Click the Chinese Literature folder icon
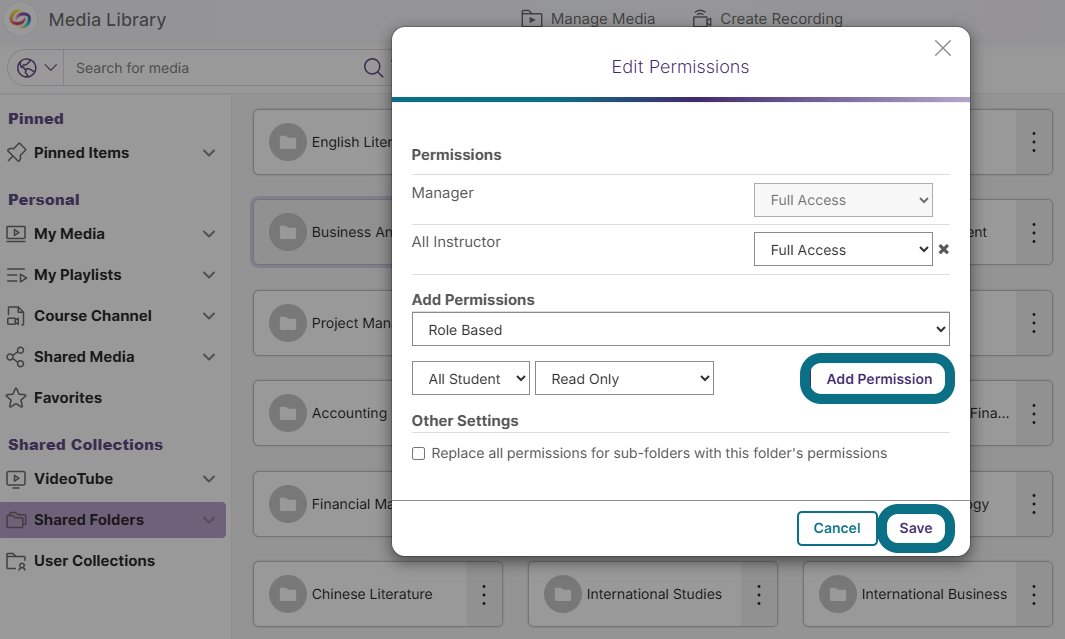1065x639 pixels. point(288,594)
